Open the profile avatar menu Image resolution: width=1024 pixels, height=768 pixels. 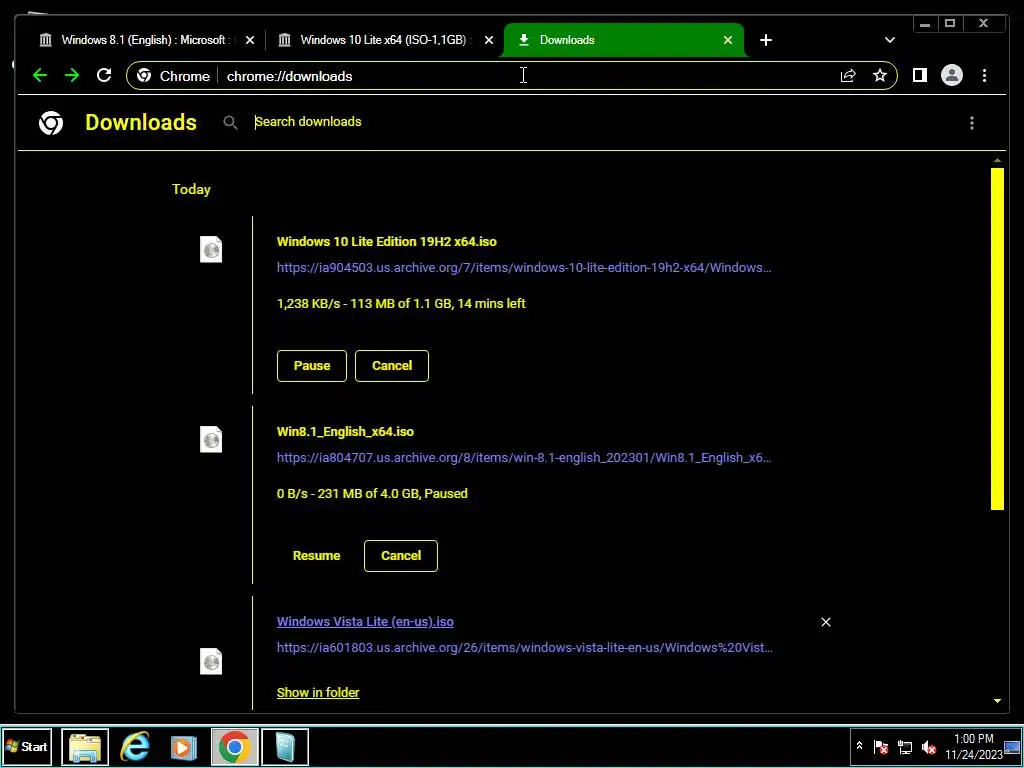[952, 76]
